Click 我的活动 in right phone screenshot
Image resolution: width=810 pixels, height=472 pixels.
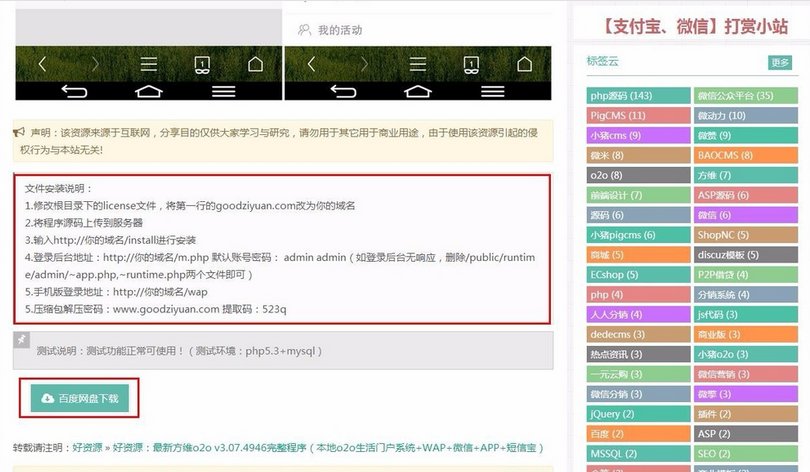(340, 30)
